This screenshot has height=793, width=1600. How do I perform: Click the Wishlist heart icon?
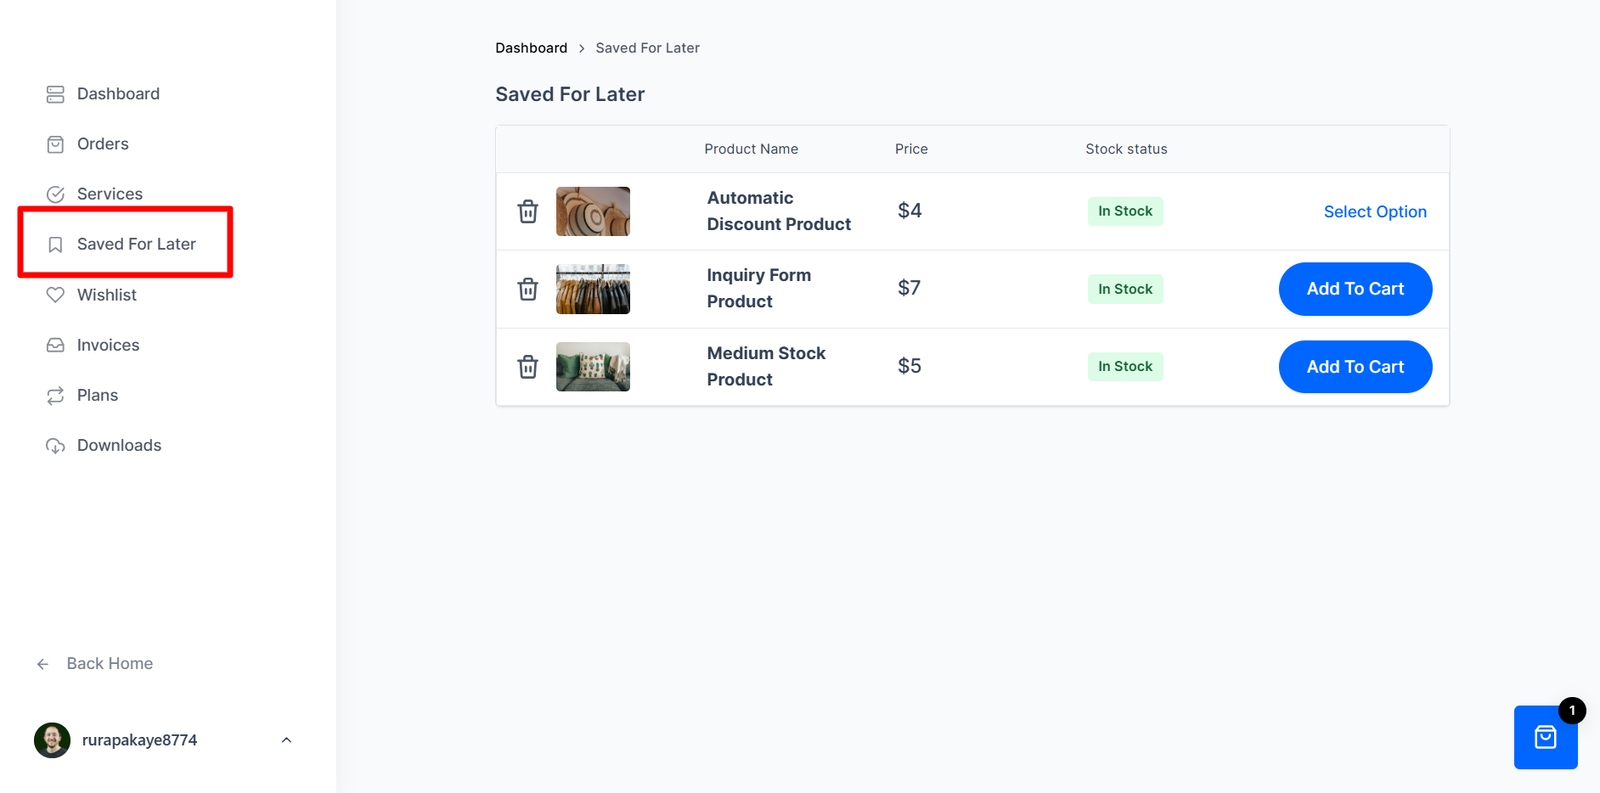(56, 295)
